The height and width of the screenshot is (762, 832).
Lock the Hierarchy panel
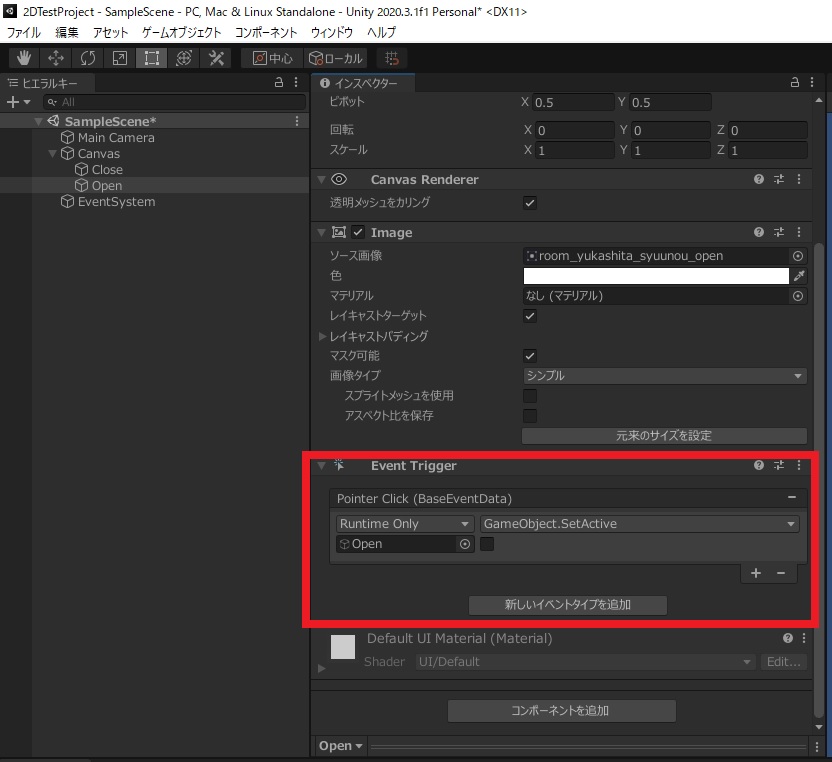[279, 82]
